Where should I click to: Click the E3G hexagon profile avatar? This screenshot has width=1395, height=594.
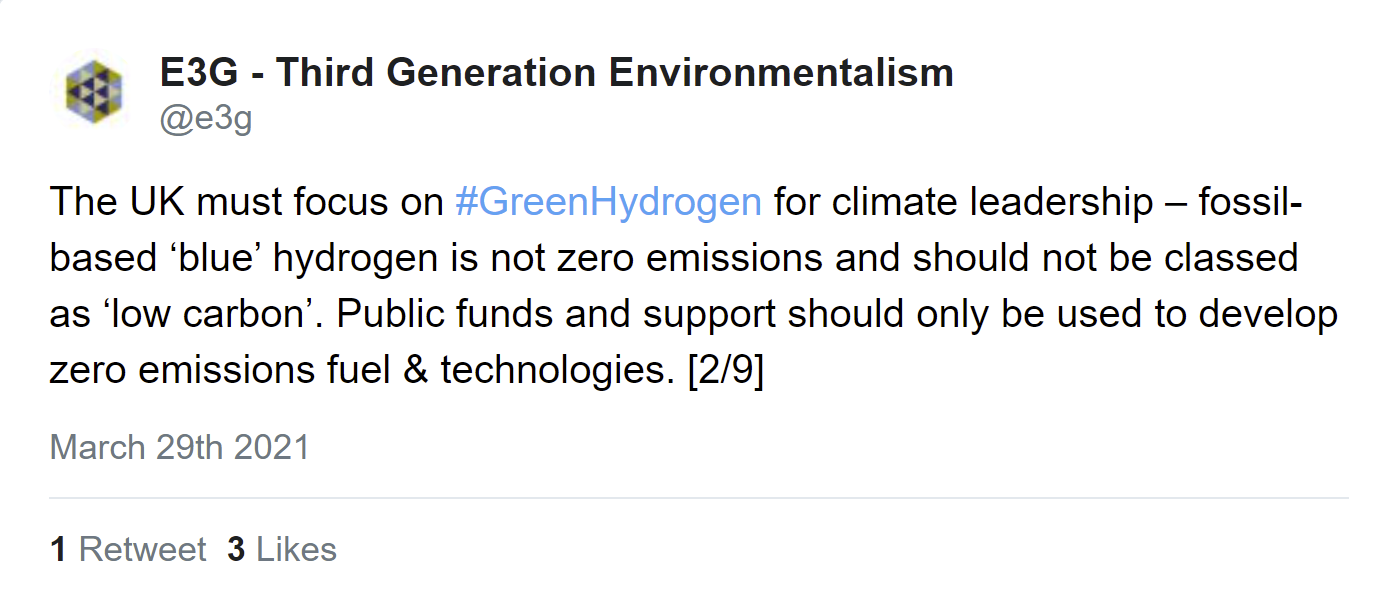pyautogui.click(x=93, y=92)
